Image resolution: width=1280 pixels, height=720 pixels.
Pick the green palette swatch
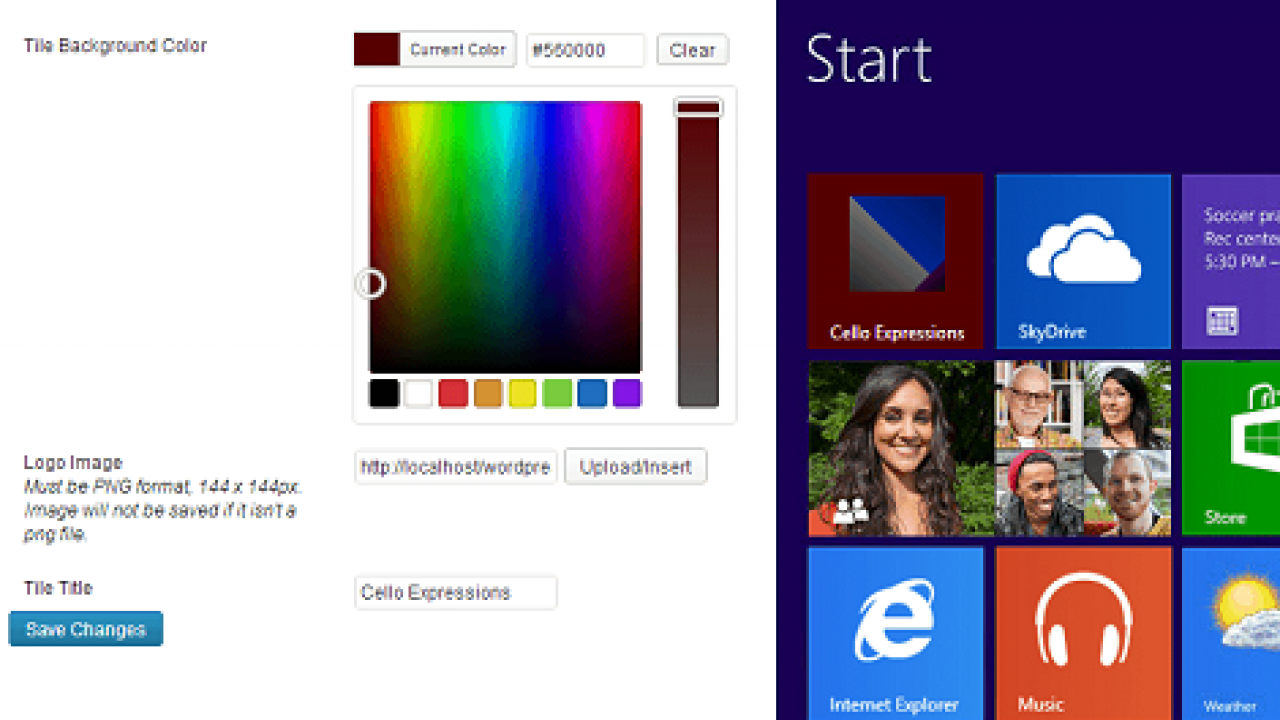click(x=557, y=393)
